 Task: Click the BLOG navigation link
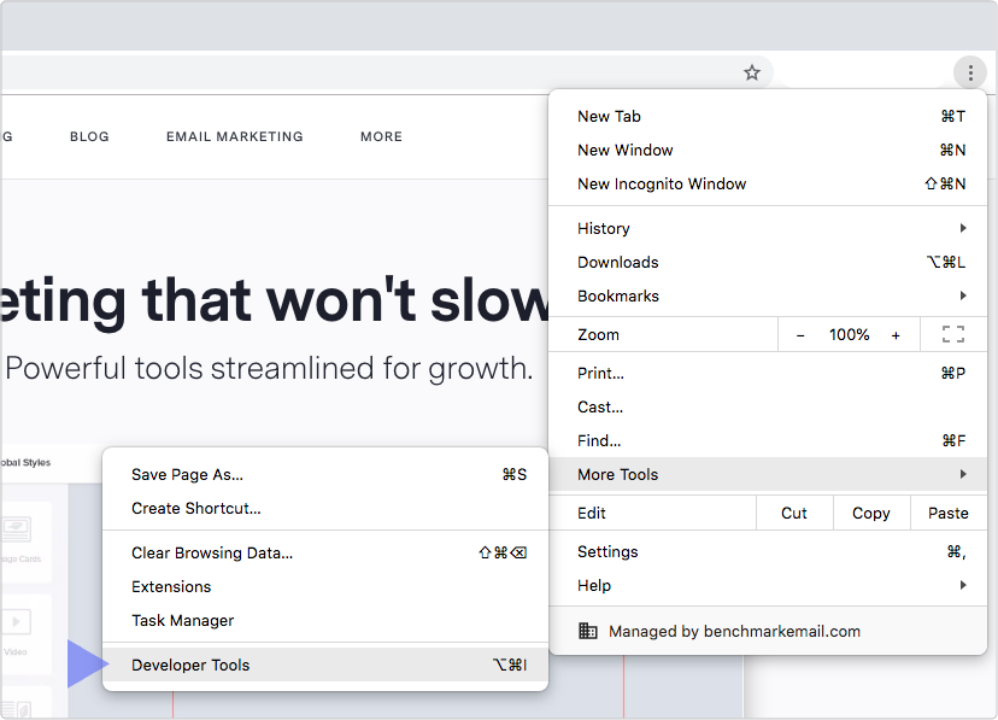click(x=89, y=136)
